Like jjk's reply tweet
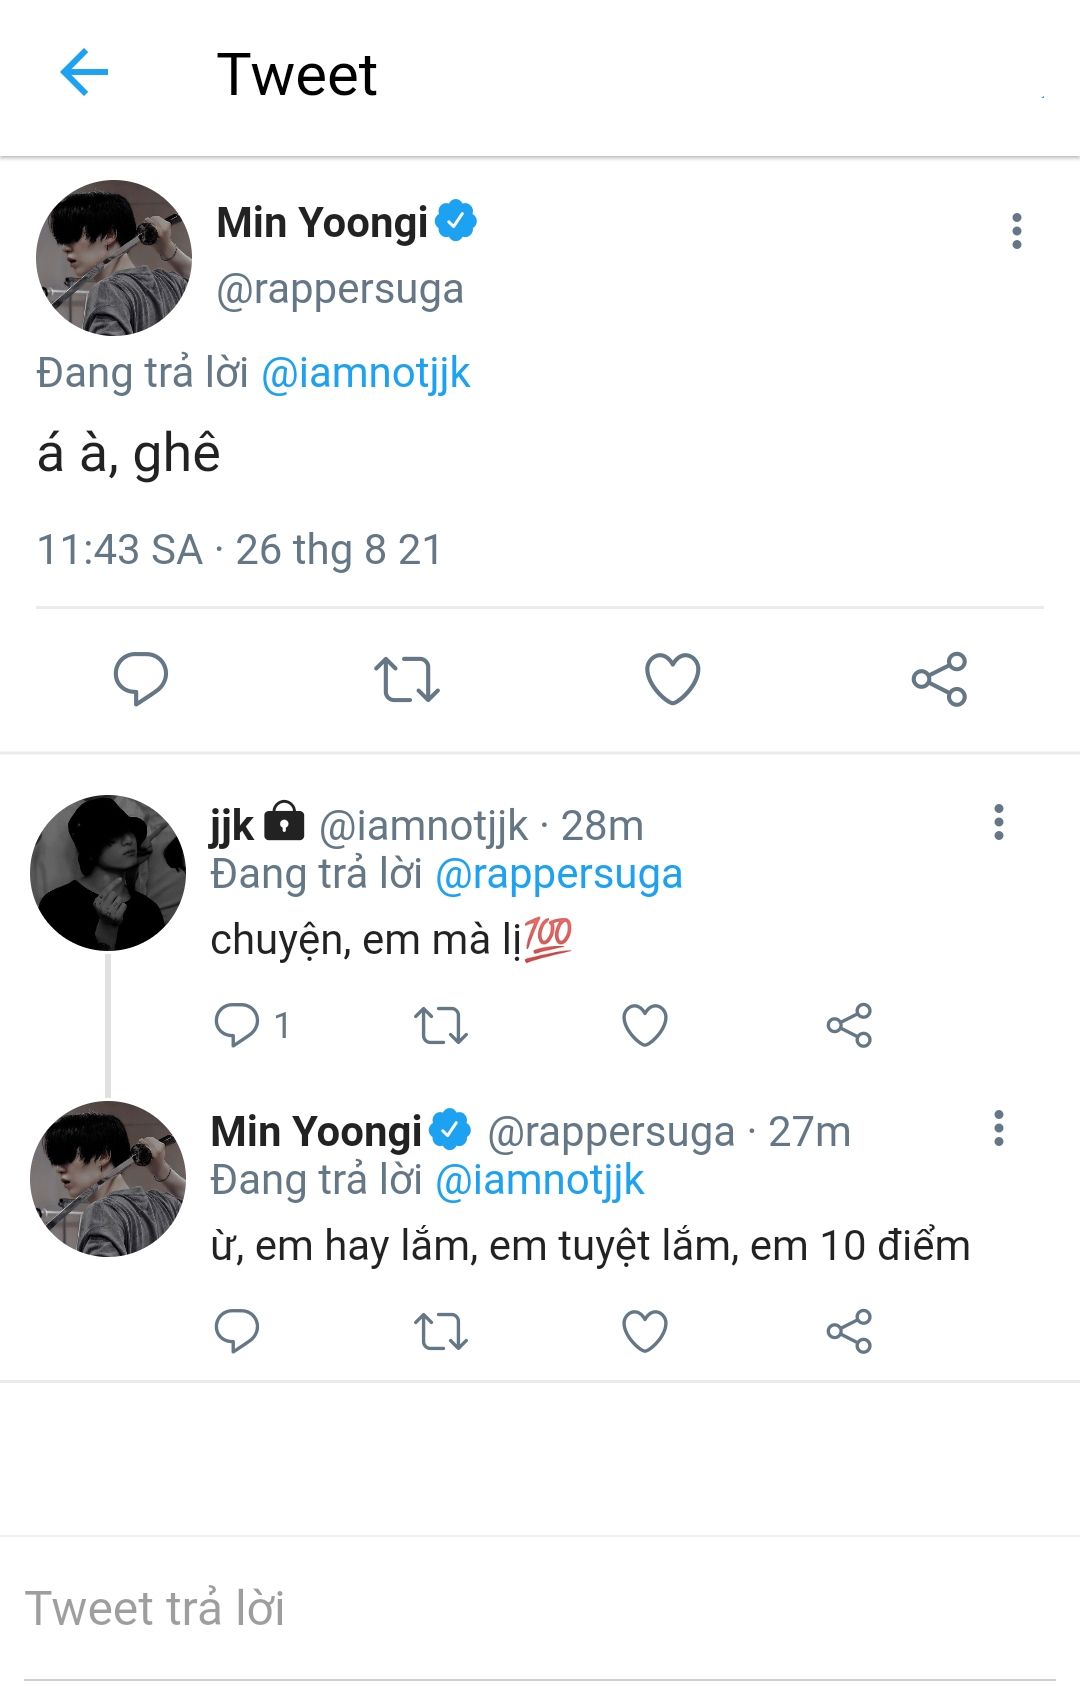 click(645, 1026)
